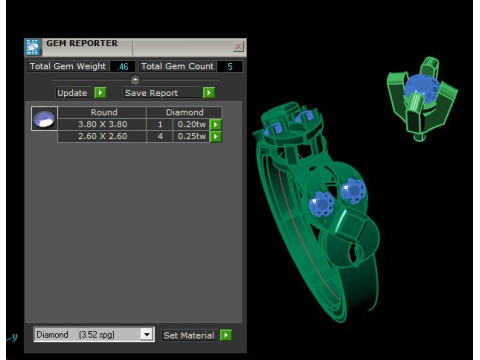The width and height of the screenshot is (480, 360).
Task: Select the round gem thumbnail
Action: (44, 118)
